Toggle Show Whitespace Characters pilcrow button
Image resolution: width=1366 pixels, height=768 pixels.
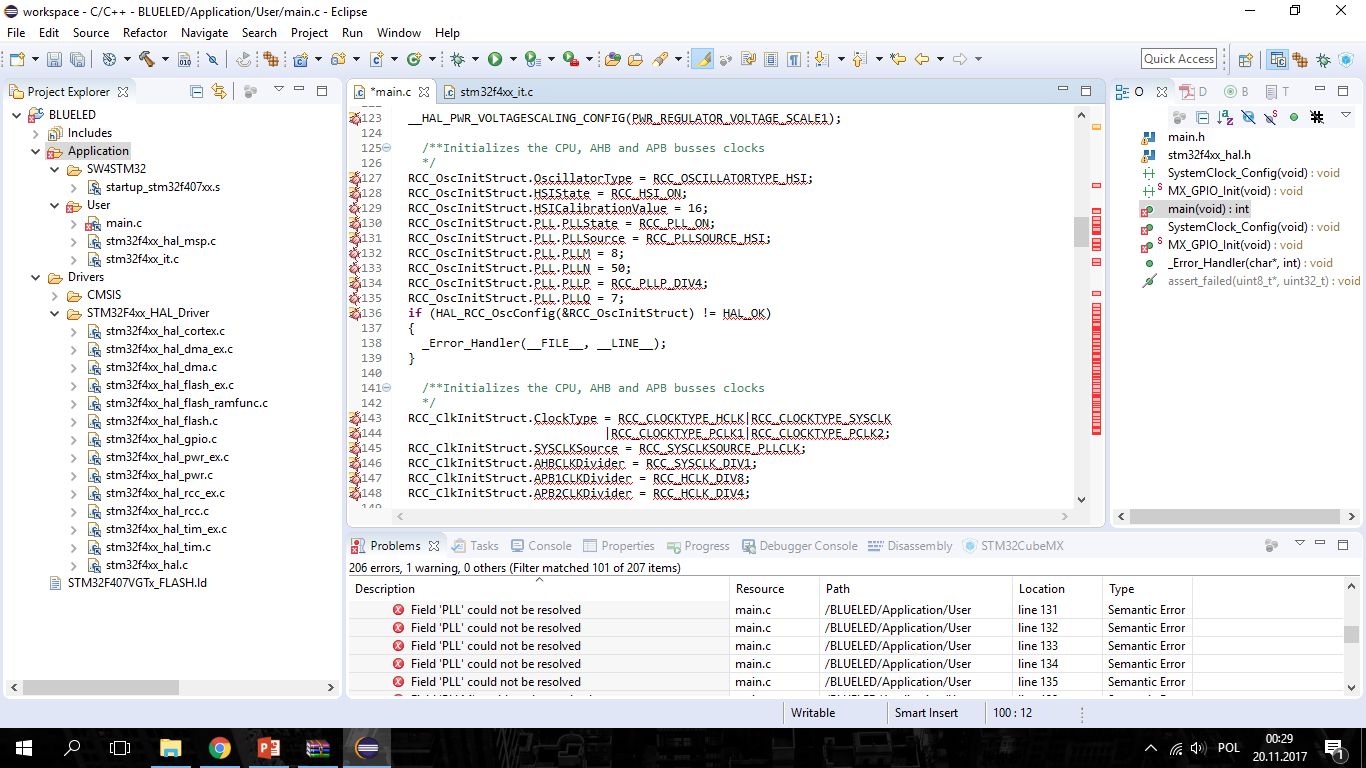point(793,59)
